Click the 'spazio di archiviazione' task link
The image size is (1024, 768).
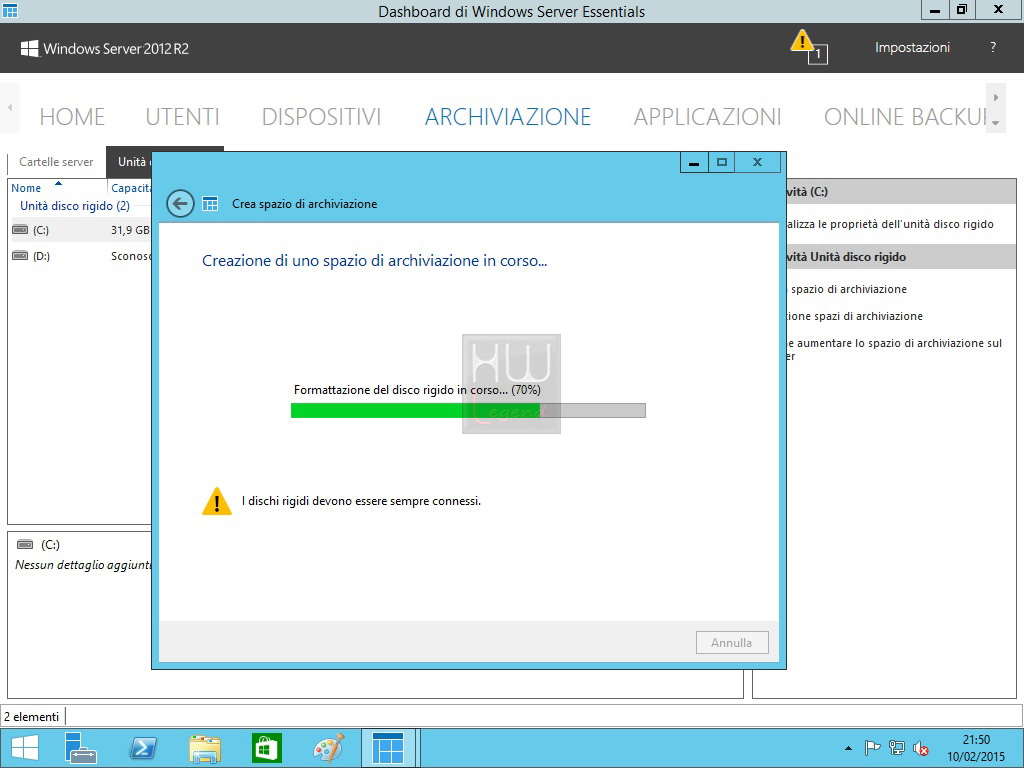[x=848, y=289]
